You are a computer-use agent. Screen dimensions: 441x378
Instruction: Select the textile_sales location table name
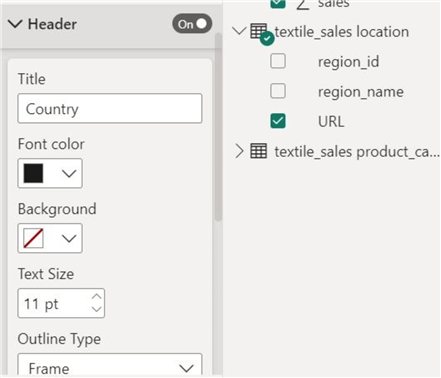[342, 32]
